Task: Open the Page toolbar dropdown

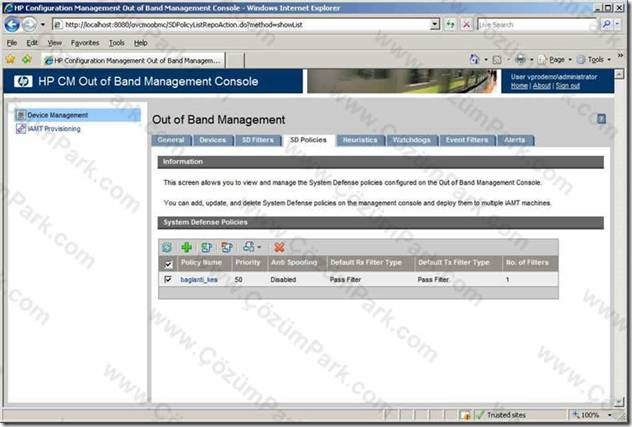Action: coord(570,60)
